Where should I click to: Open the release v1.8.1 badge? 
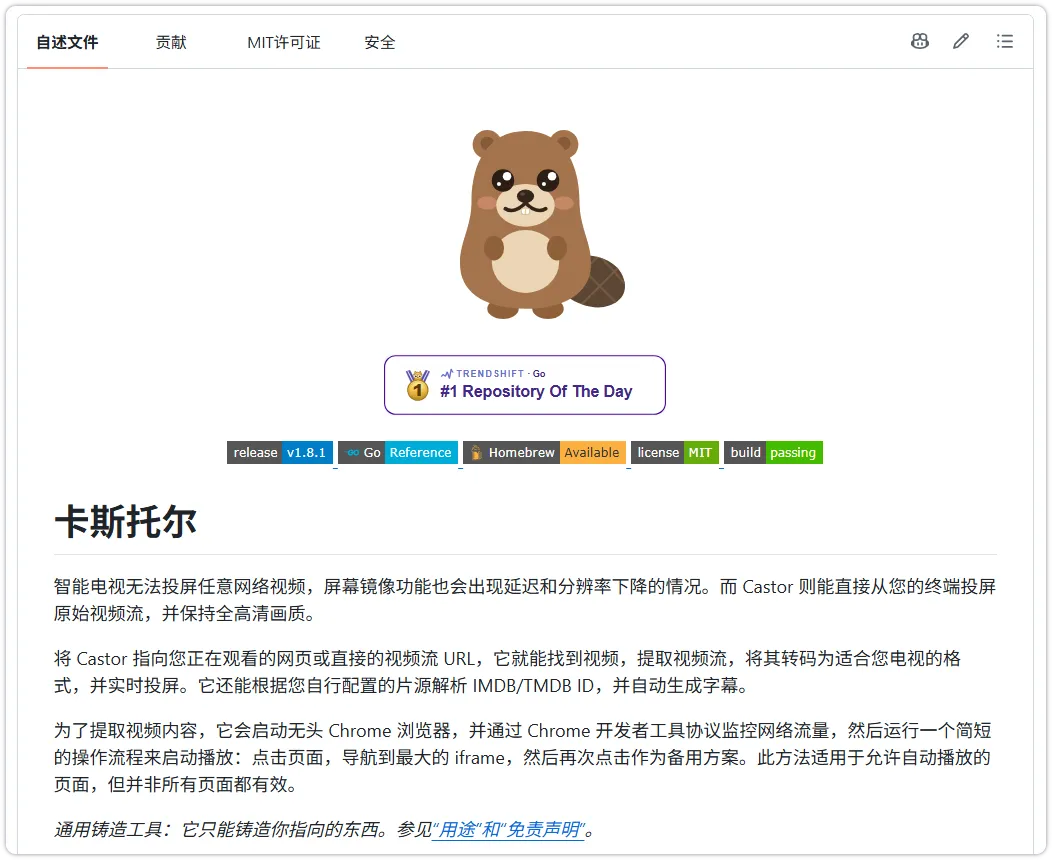280,453
